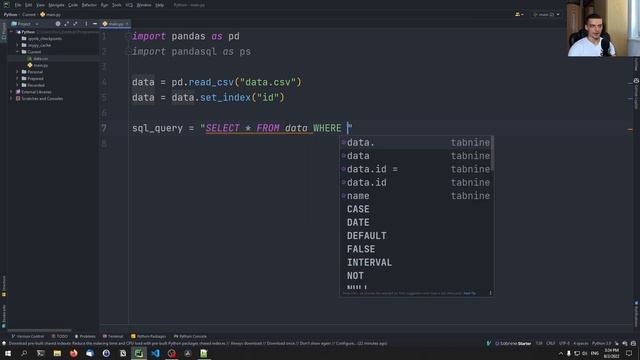Open Project panel options menu
Screen dimensions: 640x360
(86, 24)
